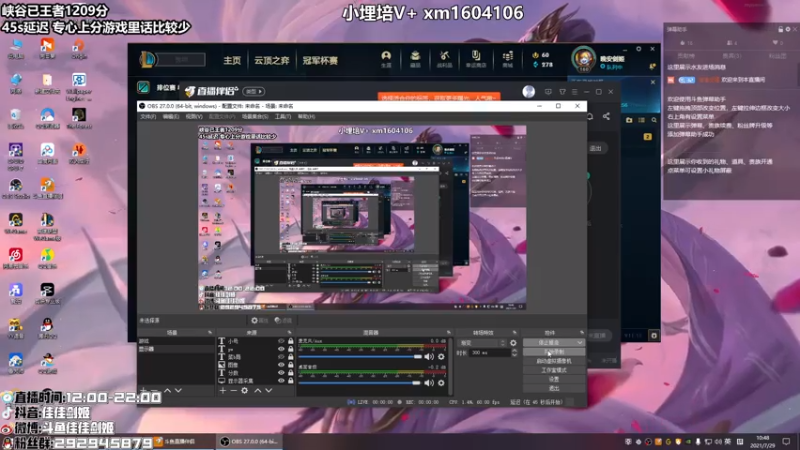Open desktop audio settings gear
This screenshot has height=450, width=800.
(x=441, y=383)
